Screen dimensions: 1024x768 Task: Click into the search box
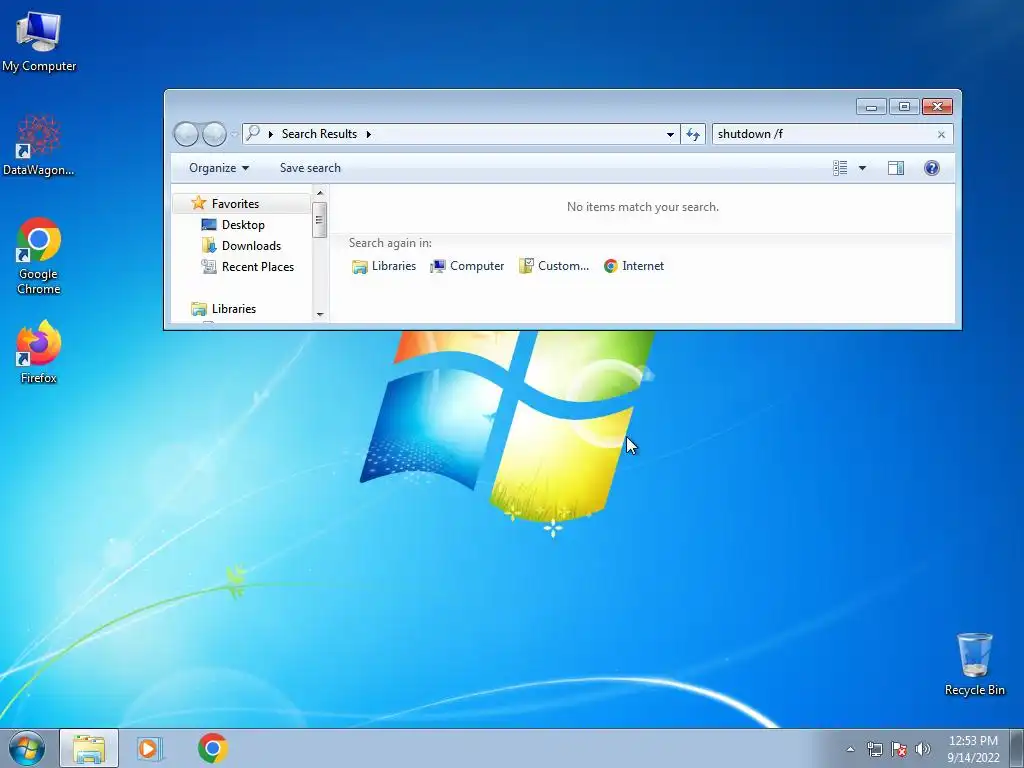823,134
